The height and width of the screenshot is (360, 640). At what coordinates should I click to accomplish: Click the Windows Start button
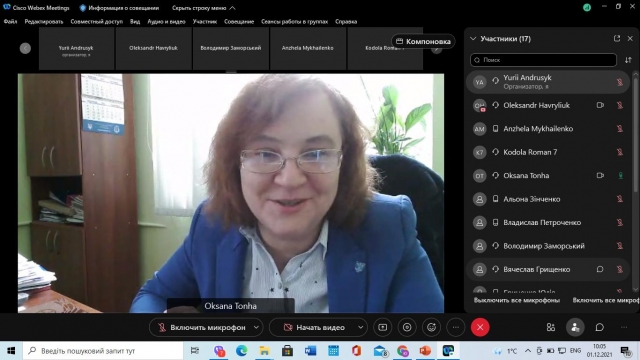(11, 351)
